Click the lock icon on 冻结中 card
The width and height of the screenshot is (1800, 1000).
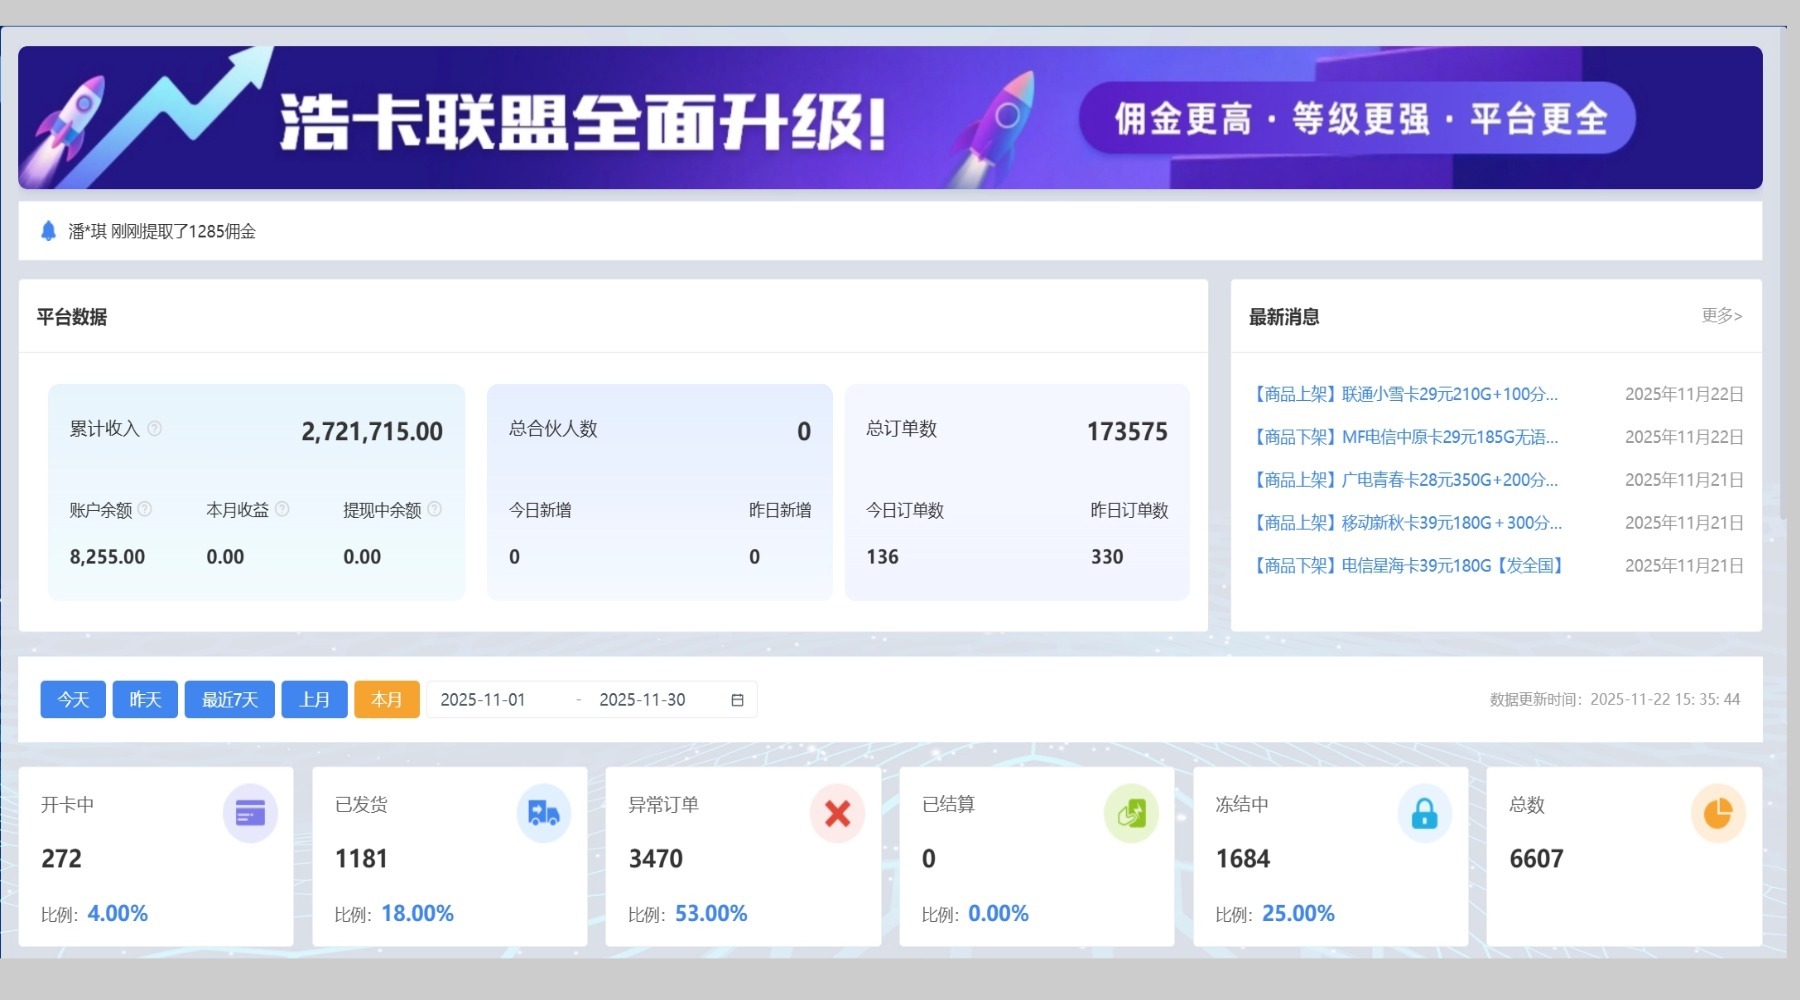click(x=1424, y=813)
